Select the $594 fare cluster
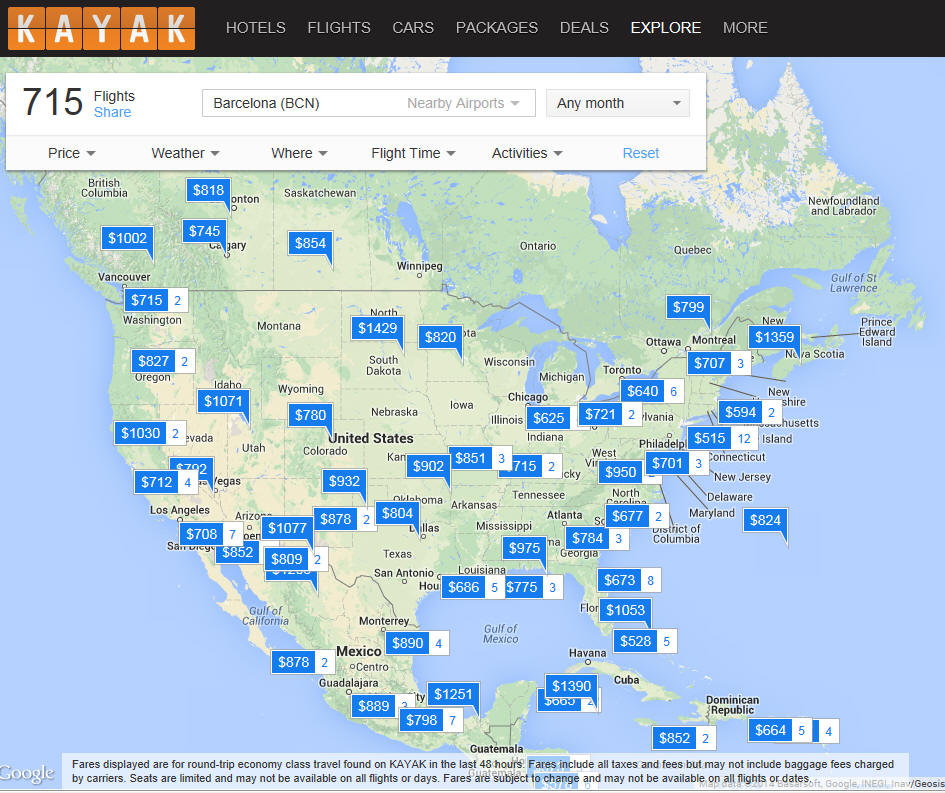The width and height of the screenshot is (945, 793). click(750, 412)
